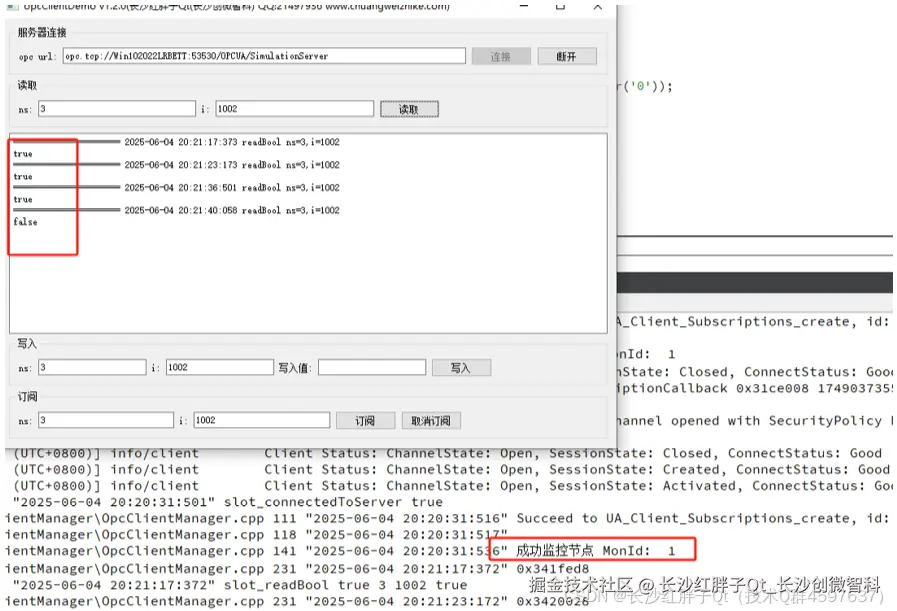Focus the ns field in 读取 section

click(117, 109)
